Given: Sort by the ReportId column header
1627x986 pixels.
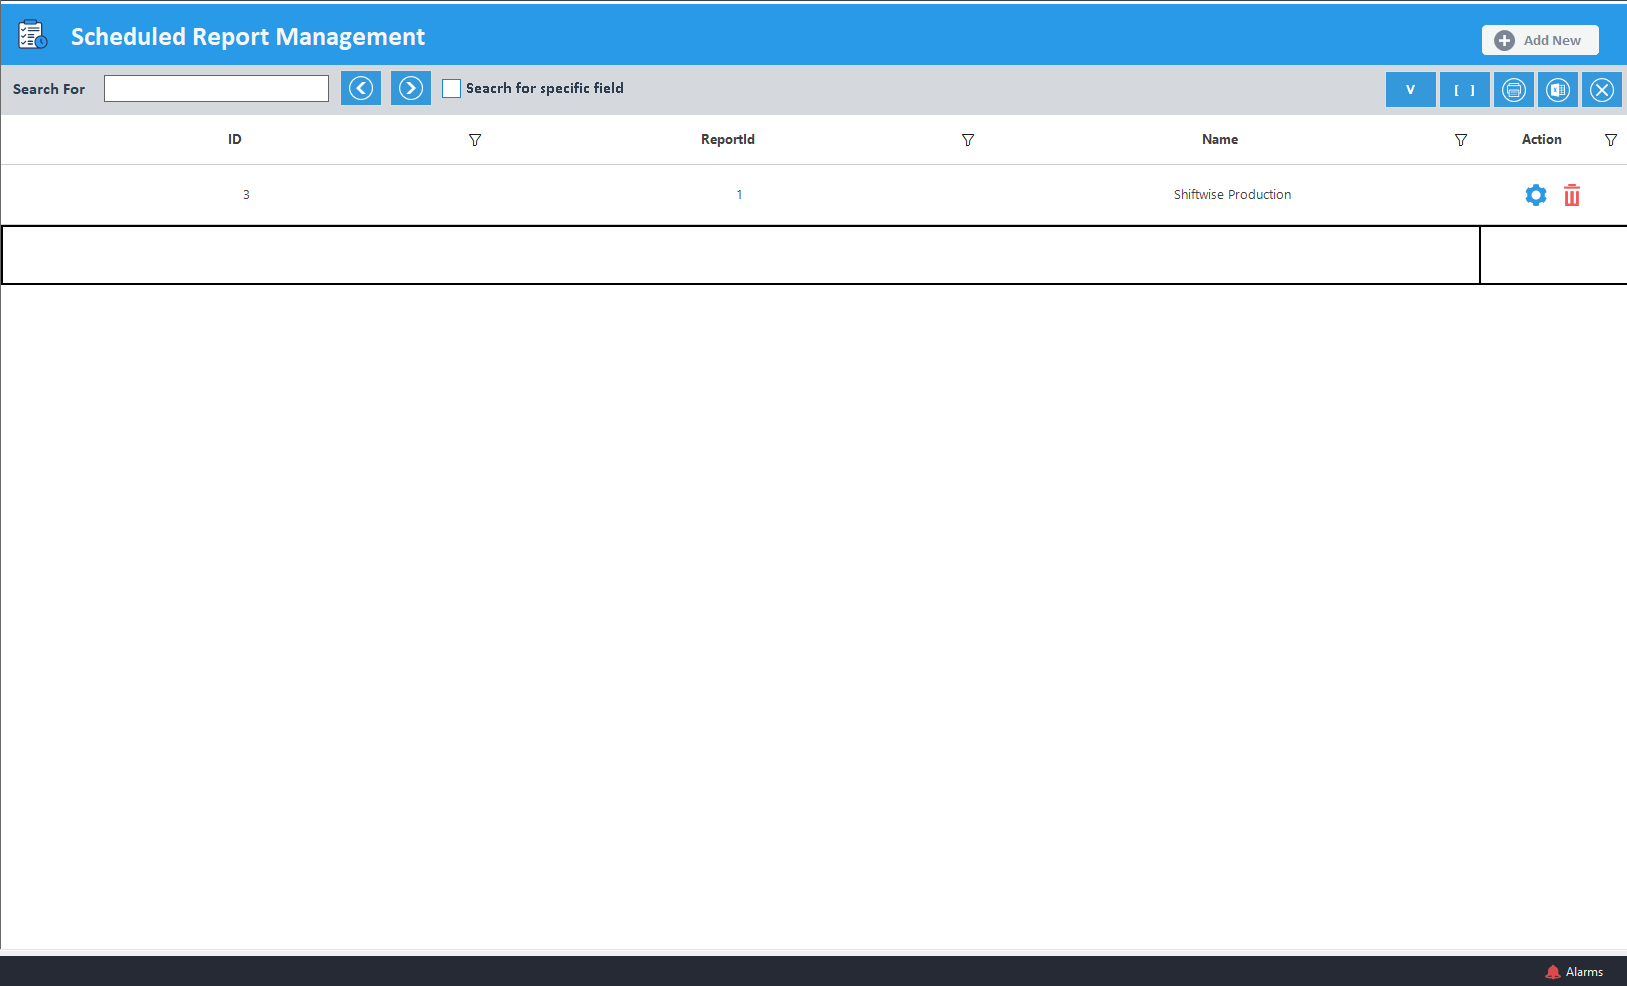Looking at the screenshot, I should point(727,140).
